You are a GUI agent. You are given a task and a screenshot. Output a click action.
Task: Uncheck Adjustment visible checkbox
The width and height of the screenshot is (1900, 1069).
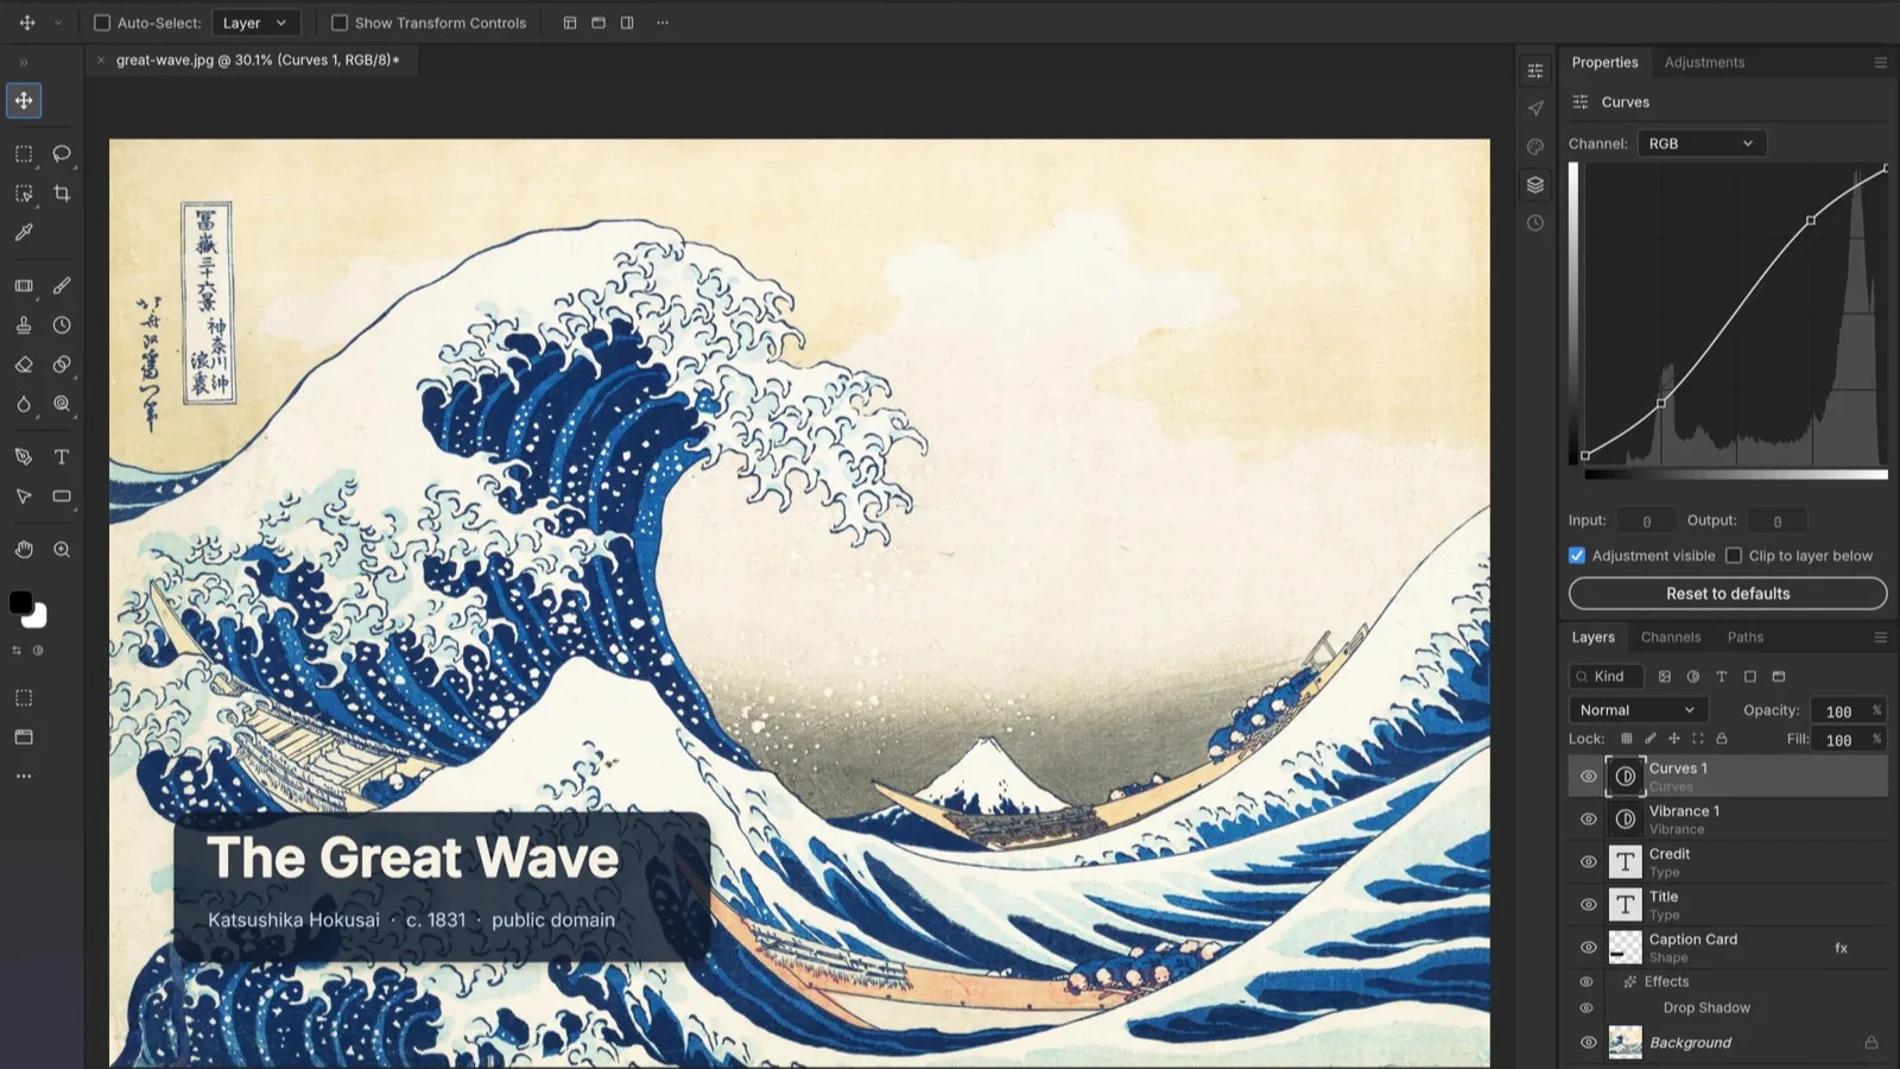point(1577,555)
